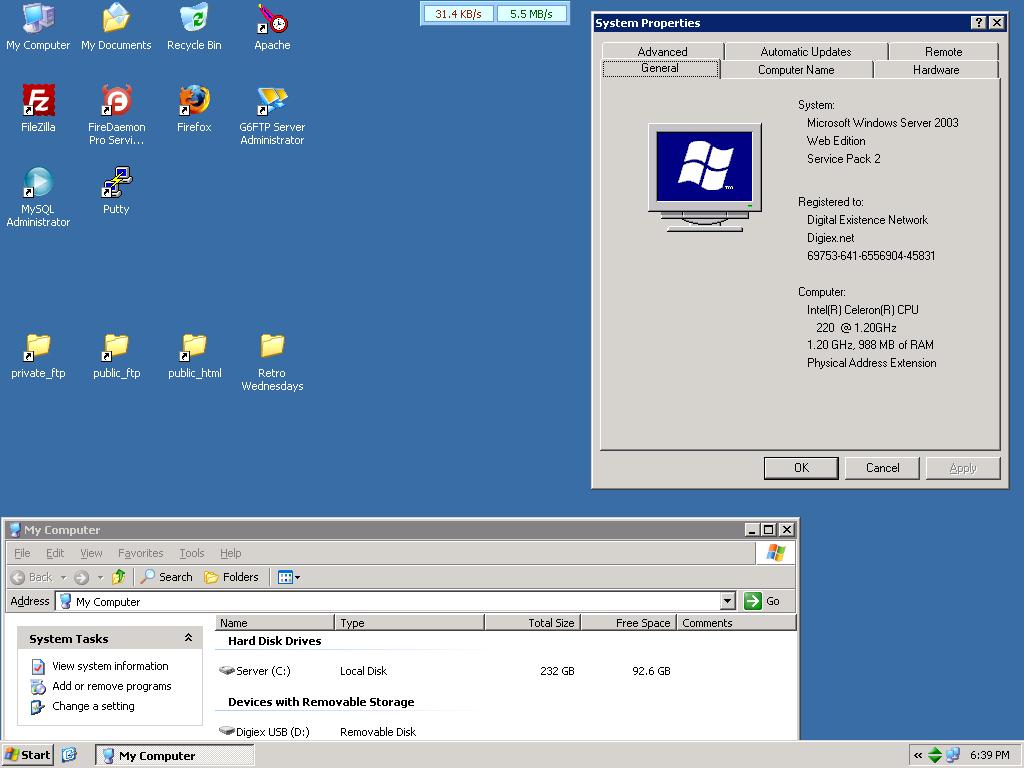Image resolution: width=1024 pixels, height=768 pixels.
Task: Switch to the Hardware tab
Action: 936,69
